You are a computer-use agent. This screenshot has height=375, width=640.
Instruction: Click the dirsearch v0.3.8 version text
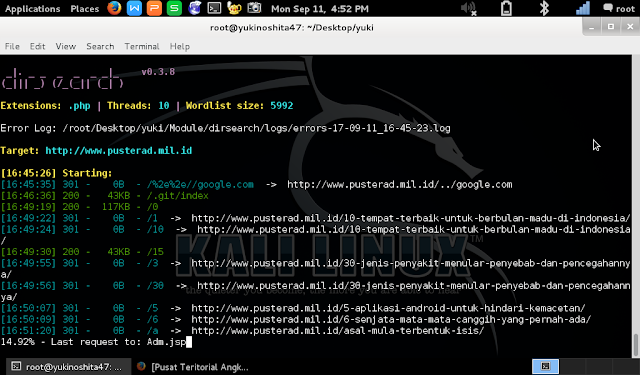[158, 72]
